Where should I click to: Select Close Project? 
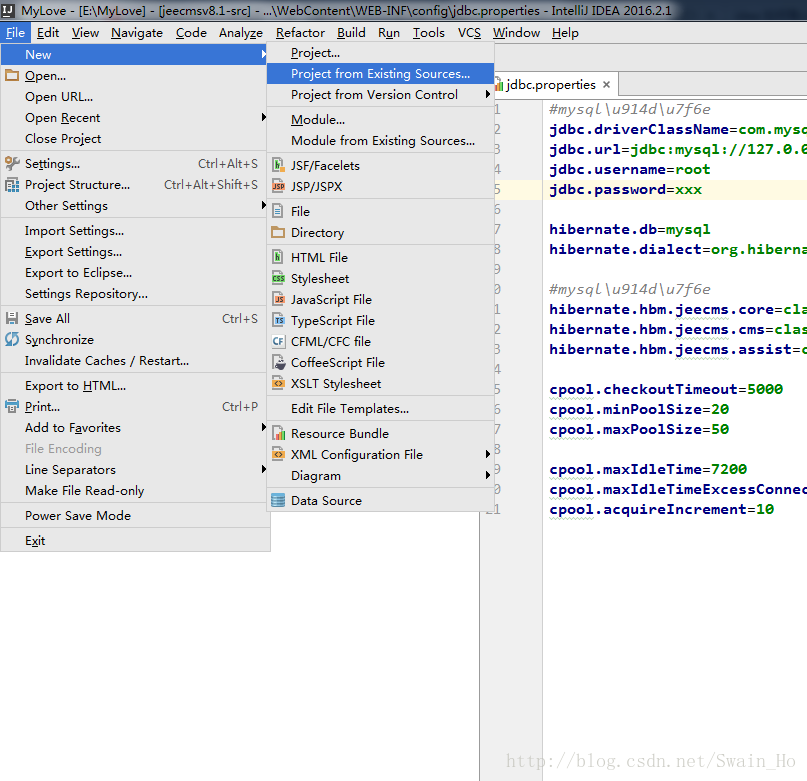click(x=134, y=138)
